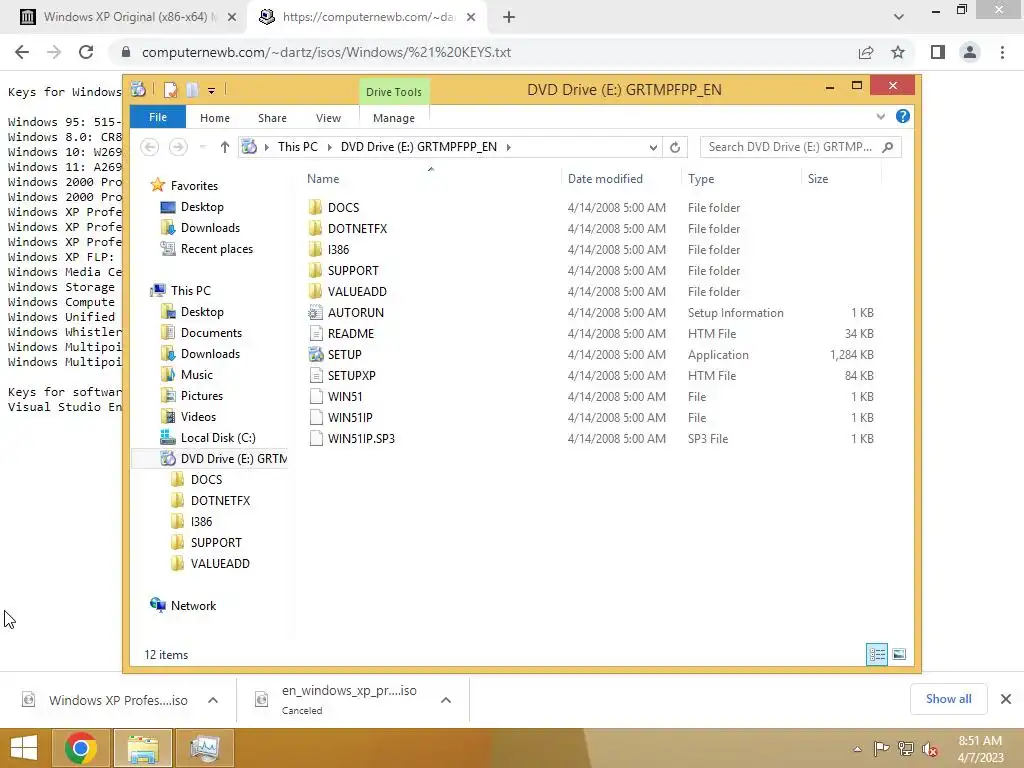Open Favorites in navigation pane
This screenshot has height=768, width=1024.
(194, 185)
